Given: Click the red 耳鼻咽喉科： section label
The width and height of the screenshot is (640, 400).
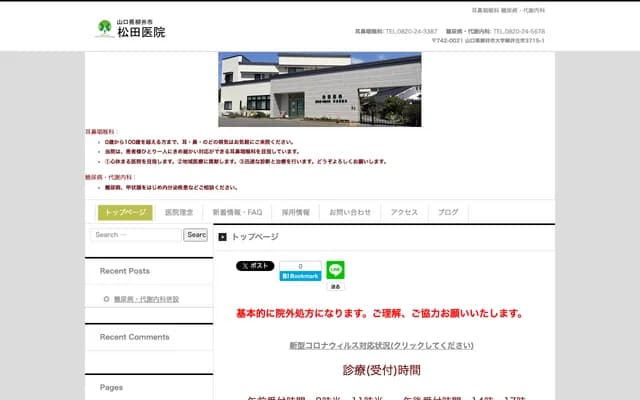Looking at the screenshot, I should point(102,132).
